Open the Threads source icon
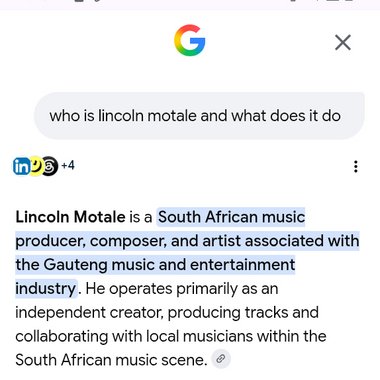The height and width of the screenshot is (380, 380). click(50, 166)
